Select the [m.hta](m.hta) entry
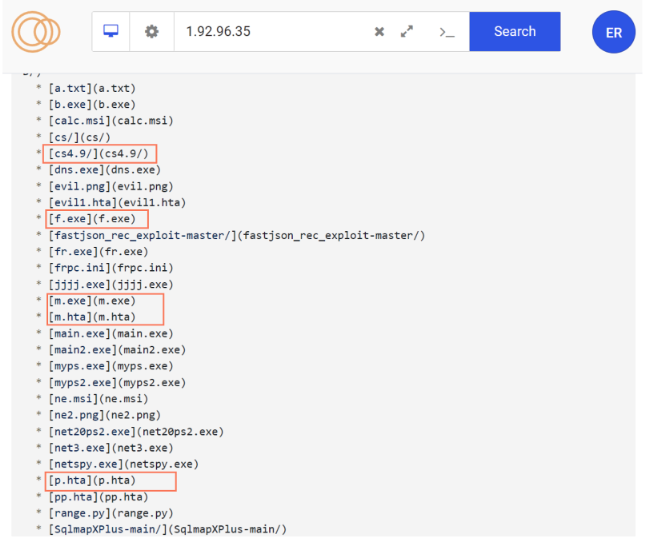The height and width of the screenshot is (544, 645). tap(92, 317)
